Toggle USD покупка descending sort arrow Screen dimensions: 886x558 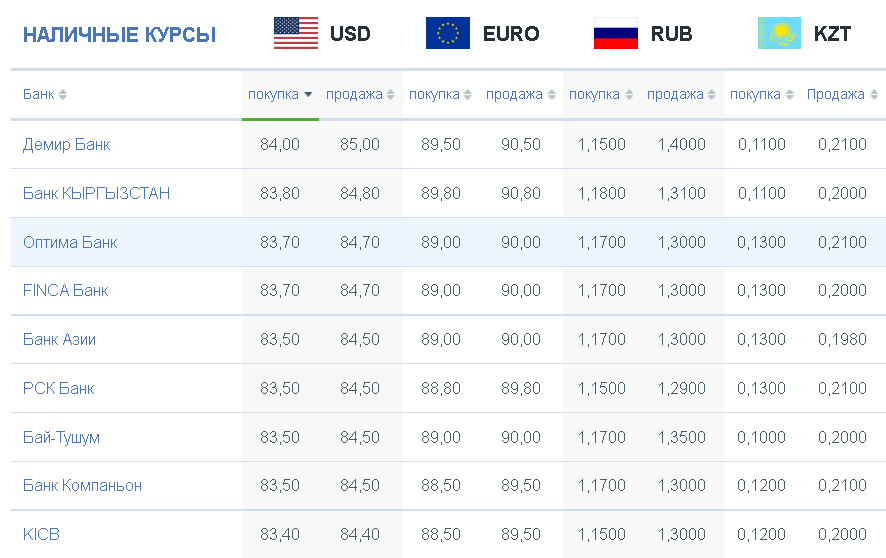point(308,95)
